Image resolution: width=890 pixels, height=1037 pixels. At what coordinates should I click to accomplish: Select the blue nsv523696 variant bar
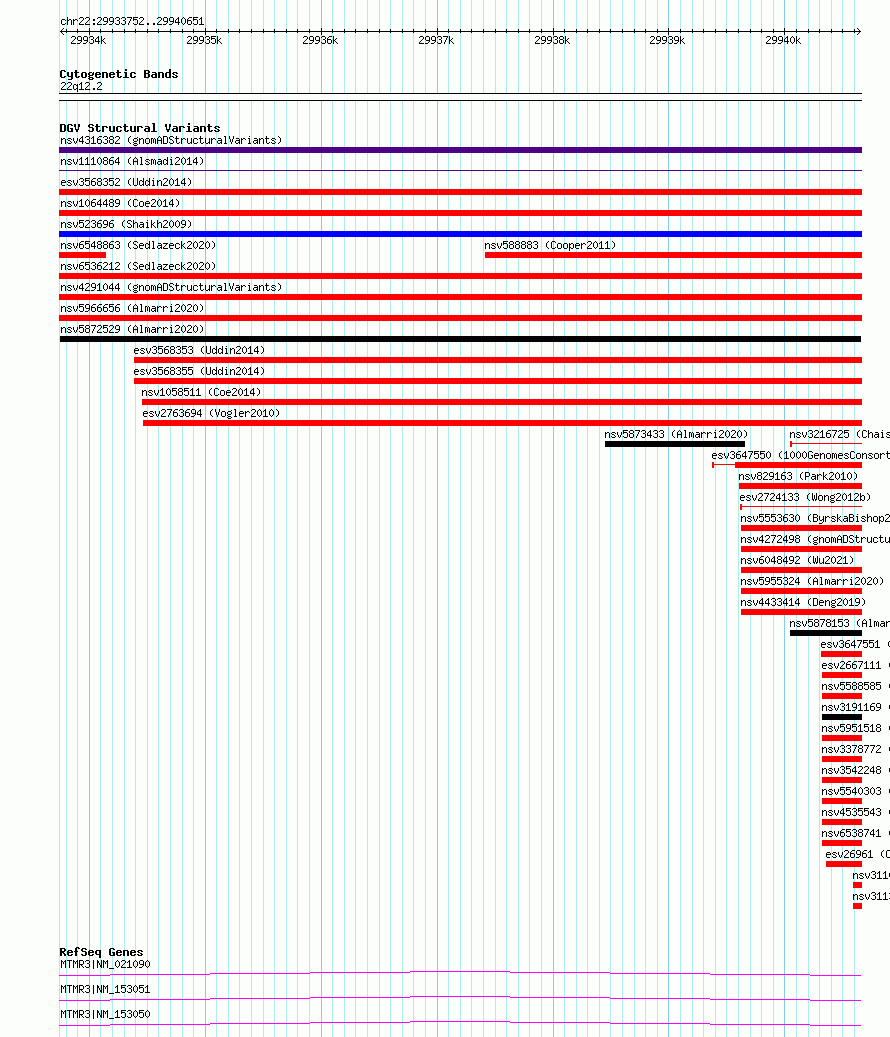(460, 234)
